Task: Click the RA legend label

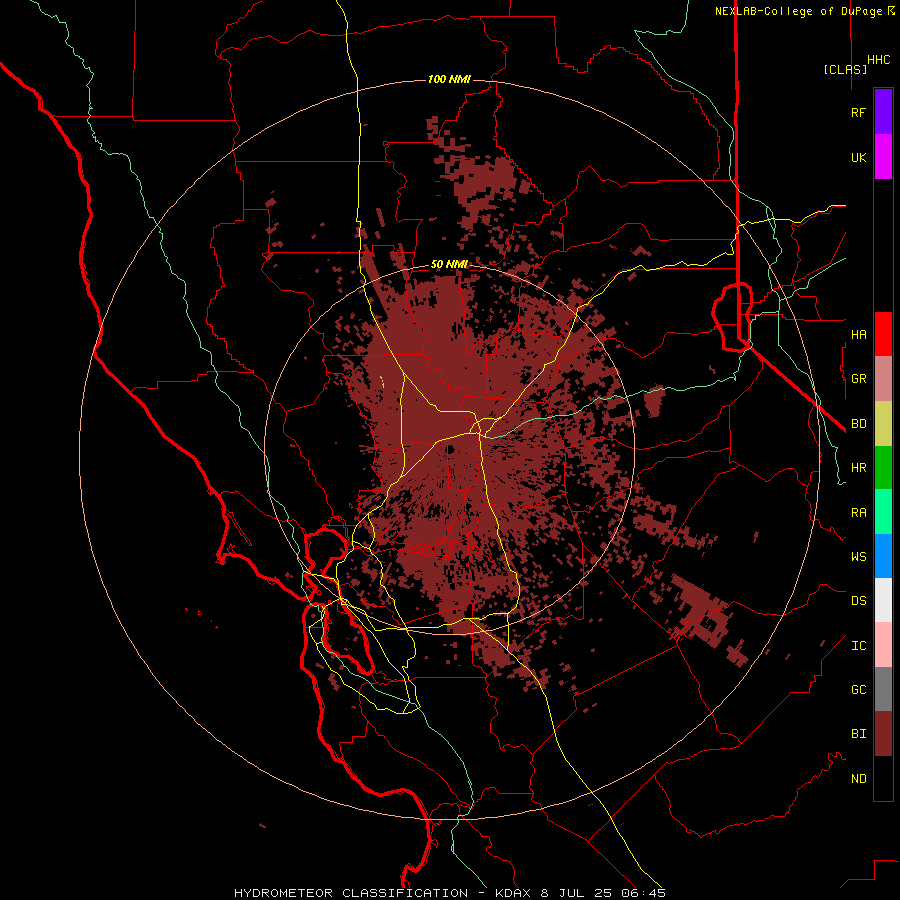Action: (858, 513)
